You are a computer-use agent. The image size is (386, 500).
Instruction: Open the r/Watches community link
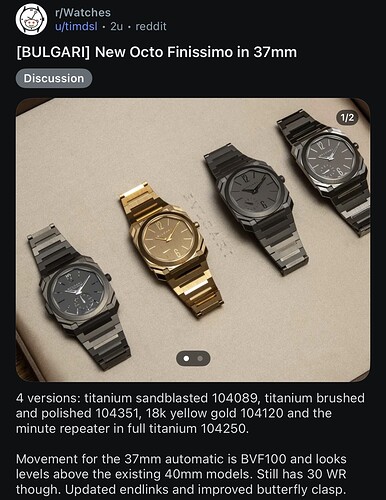pyautogui.click(x=83, y=13)
